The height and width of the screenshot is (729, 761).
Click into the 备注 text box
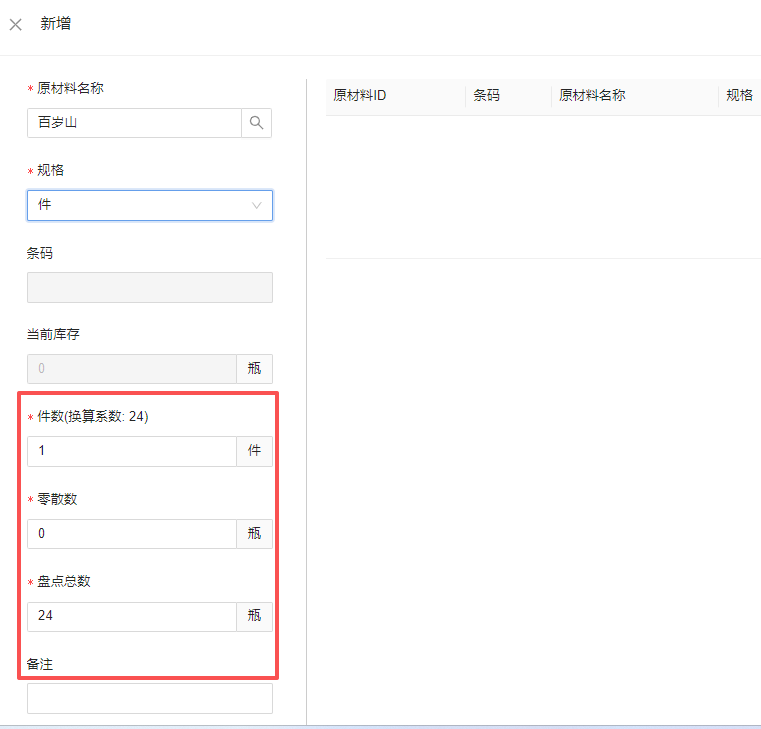pyautogui.click(x=149, y=698)
